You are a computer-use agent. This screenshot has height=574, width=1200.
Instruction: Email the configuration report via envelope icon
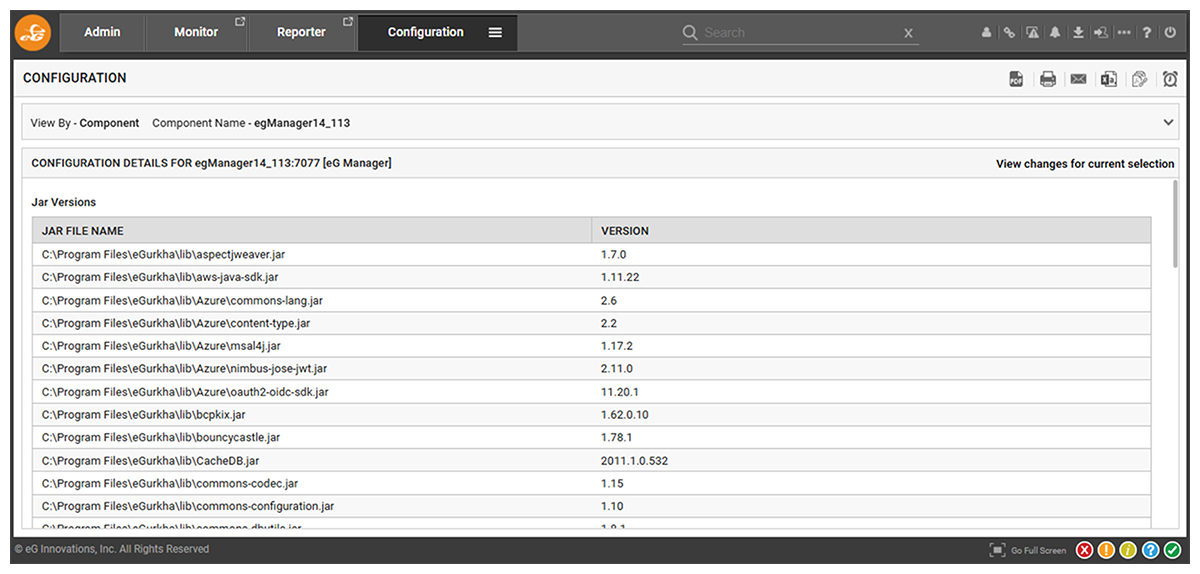click(1078, 79)
